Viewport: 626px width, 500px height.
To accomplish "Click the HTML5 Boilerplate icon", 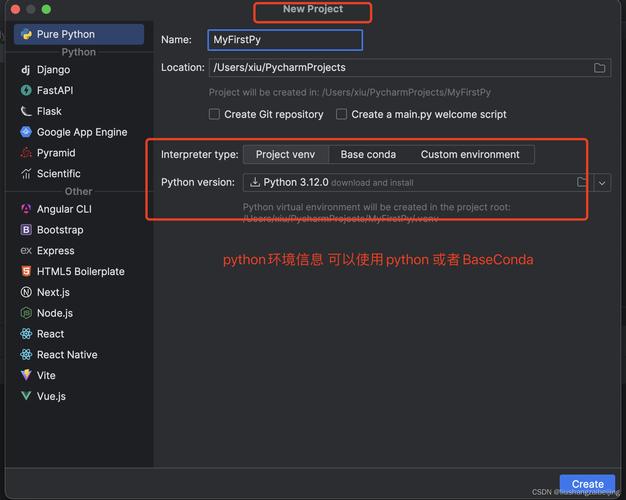I will click(26, 271).
